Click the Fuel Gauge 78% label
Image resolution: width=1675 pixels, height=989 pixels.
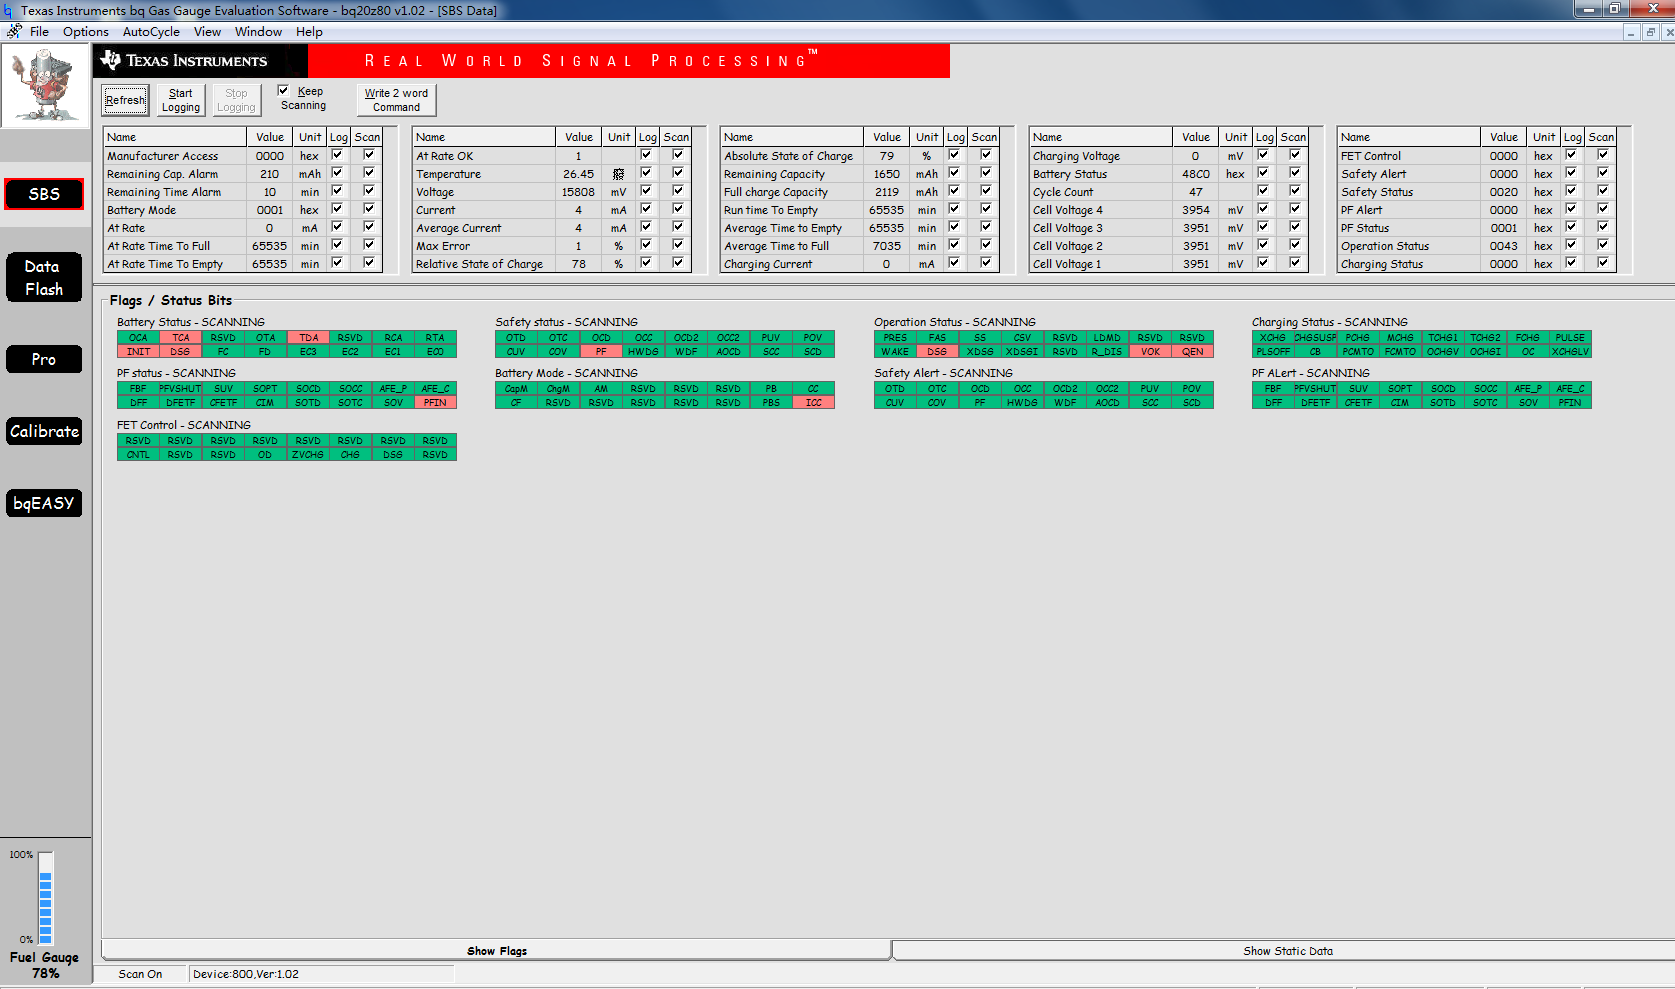44,965
